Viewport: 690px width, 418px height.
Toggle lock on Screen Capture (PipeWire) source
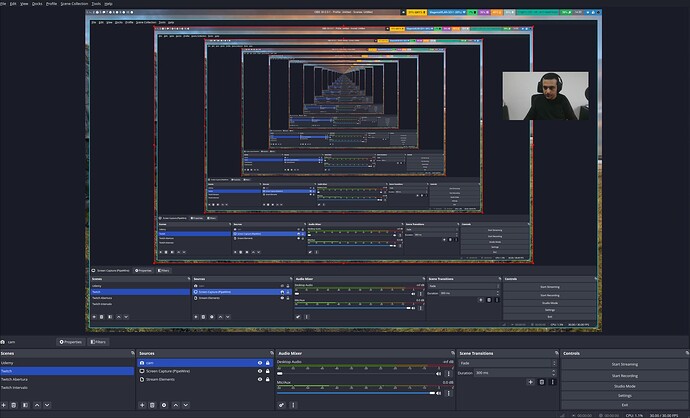click(269, 371)
